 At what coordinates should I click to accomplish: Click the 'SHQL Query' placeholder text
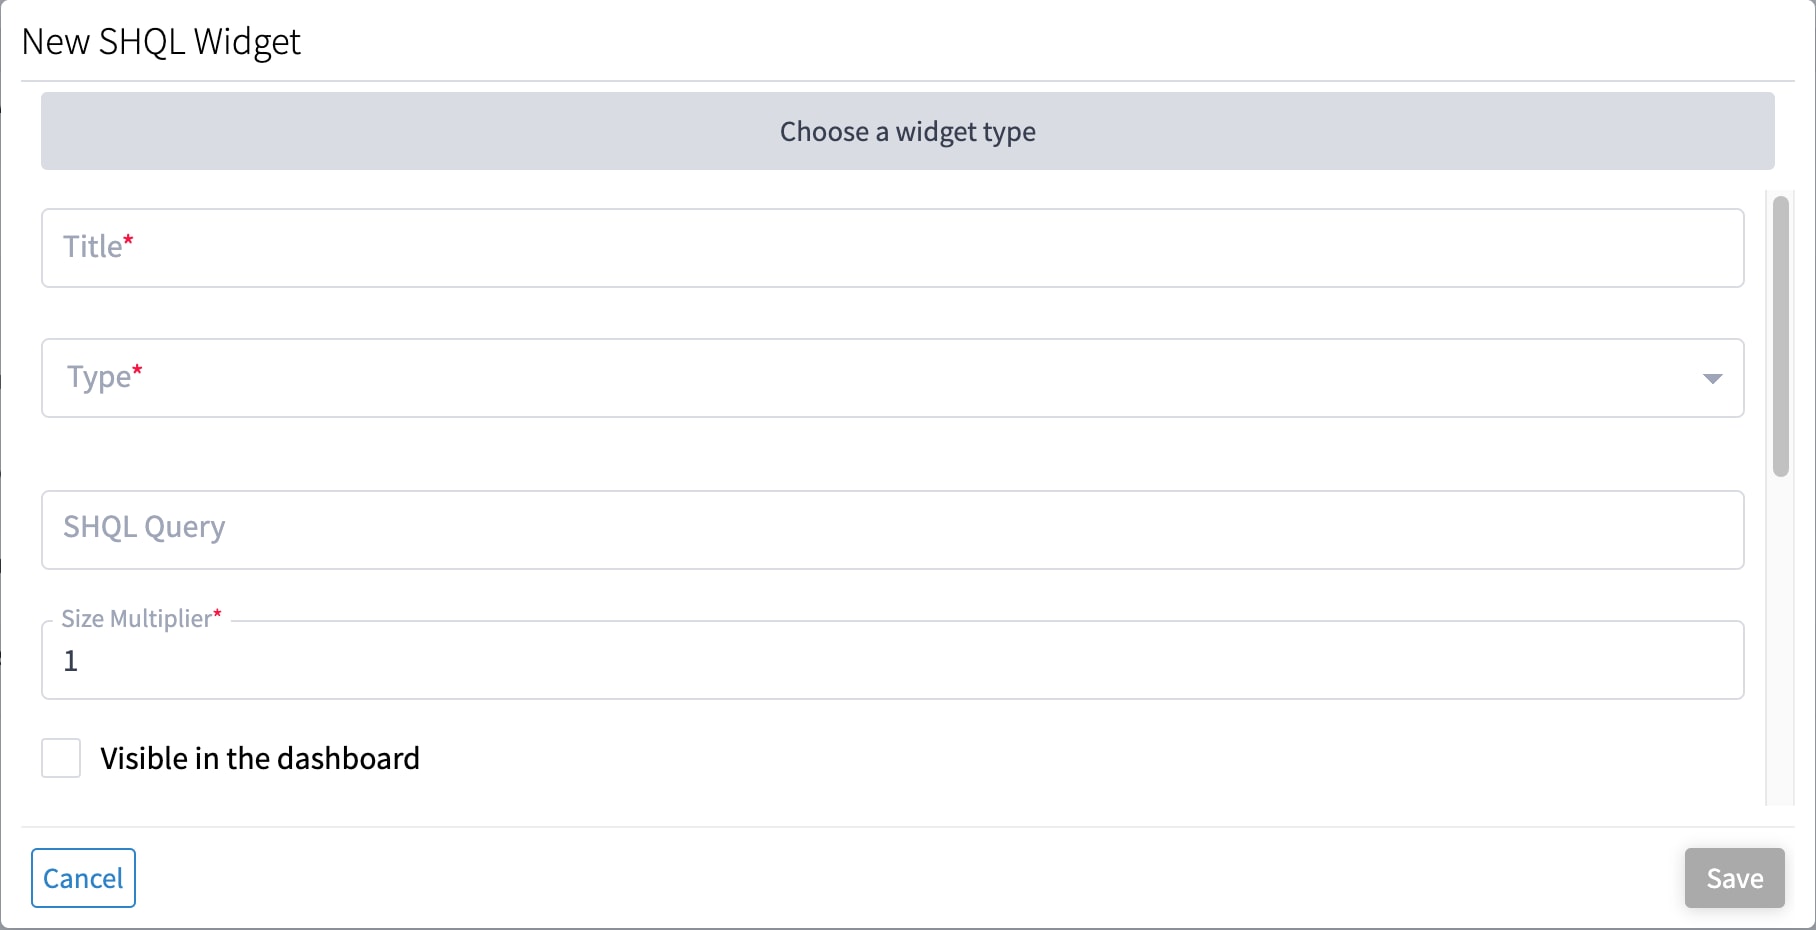[144, 527]
